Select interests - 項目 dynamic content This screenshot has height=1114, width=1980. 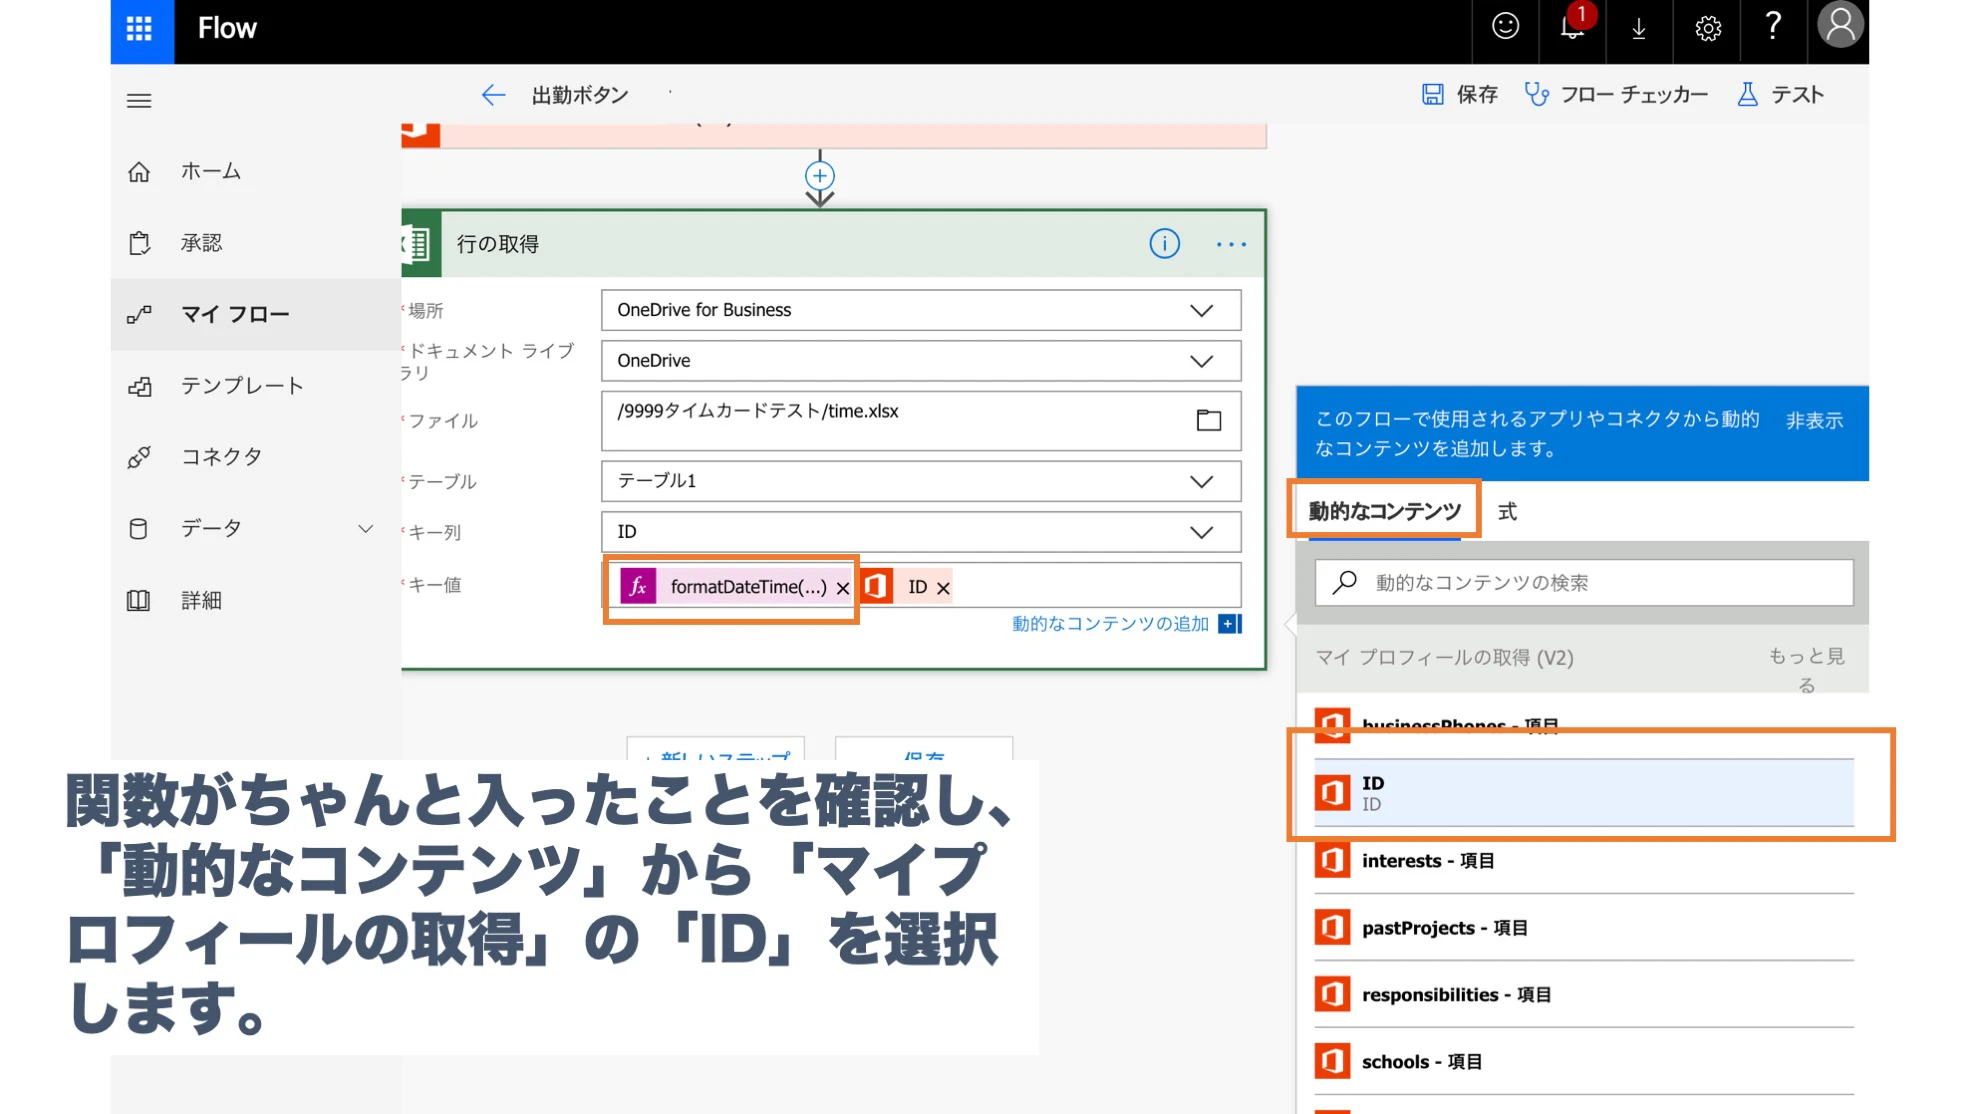click(x=1584, y=861)
